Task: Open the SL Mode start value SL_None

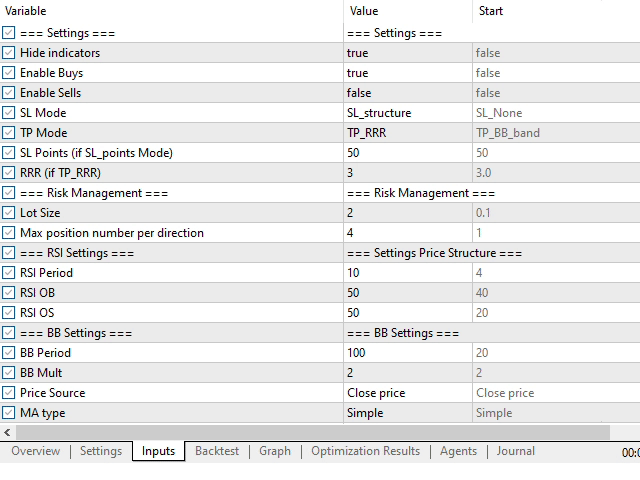Action: [556, 113]
